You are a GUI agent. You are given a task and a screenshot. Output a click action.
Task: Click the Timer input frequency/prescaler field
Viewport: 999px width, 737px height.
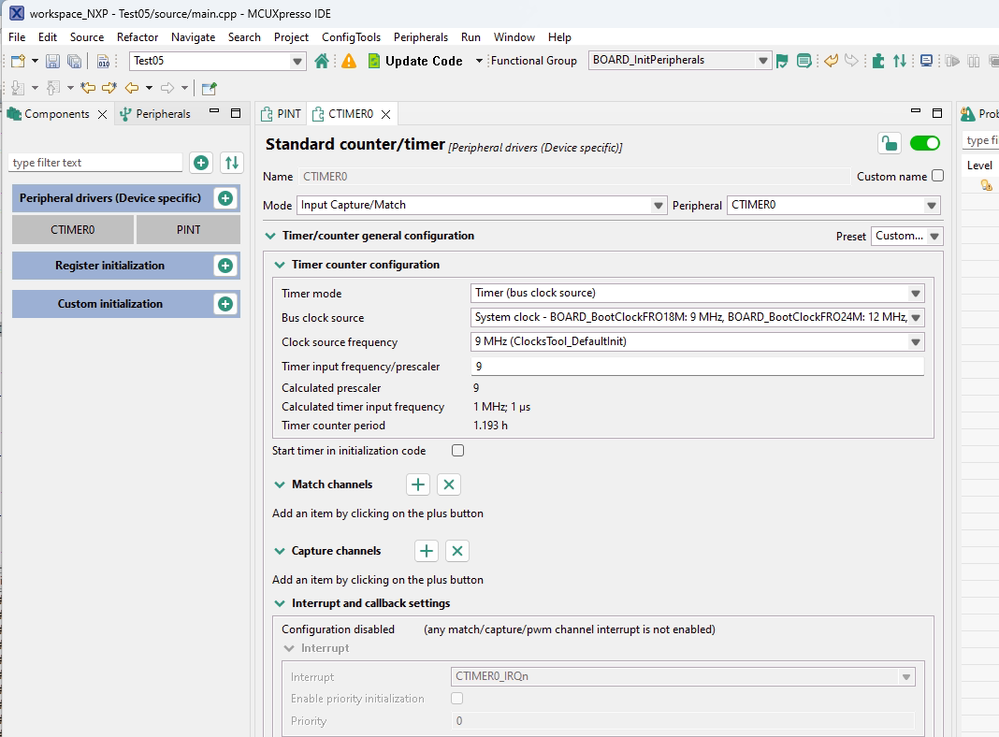tap(697, 366)
